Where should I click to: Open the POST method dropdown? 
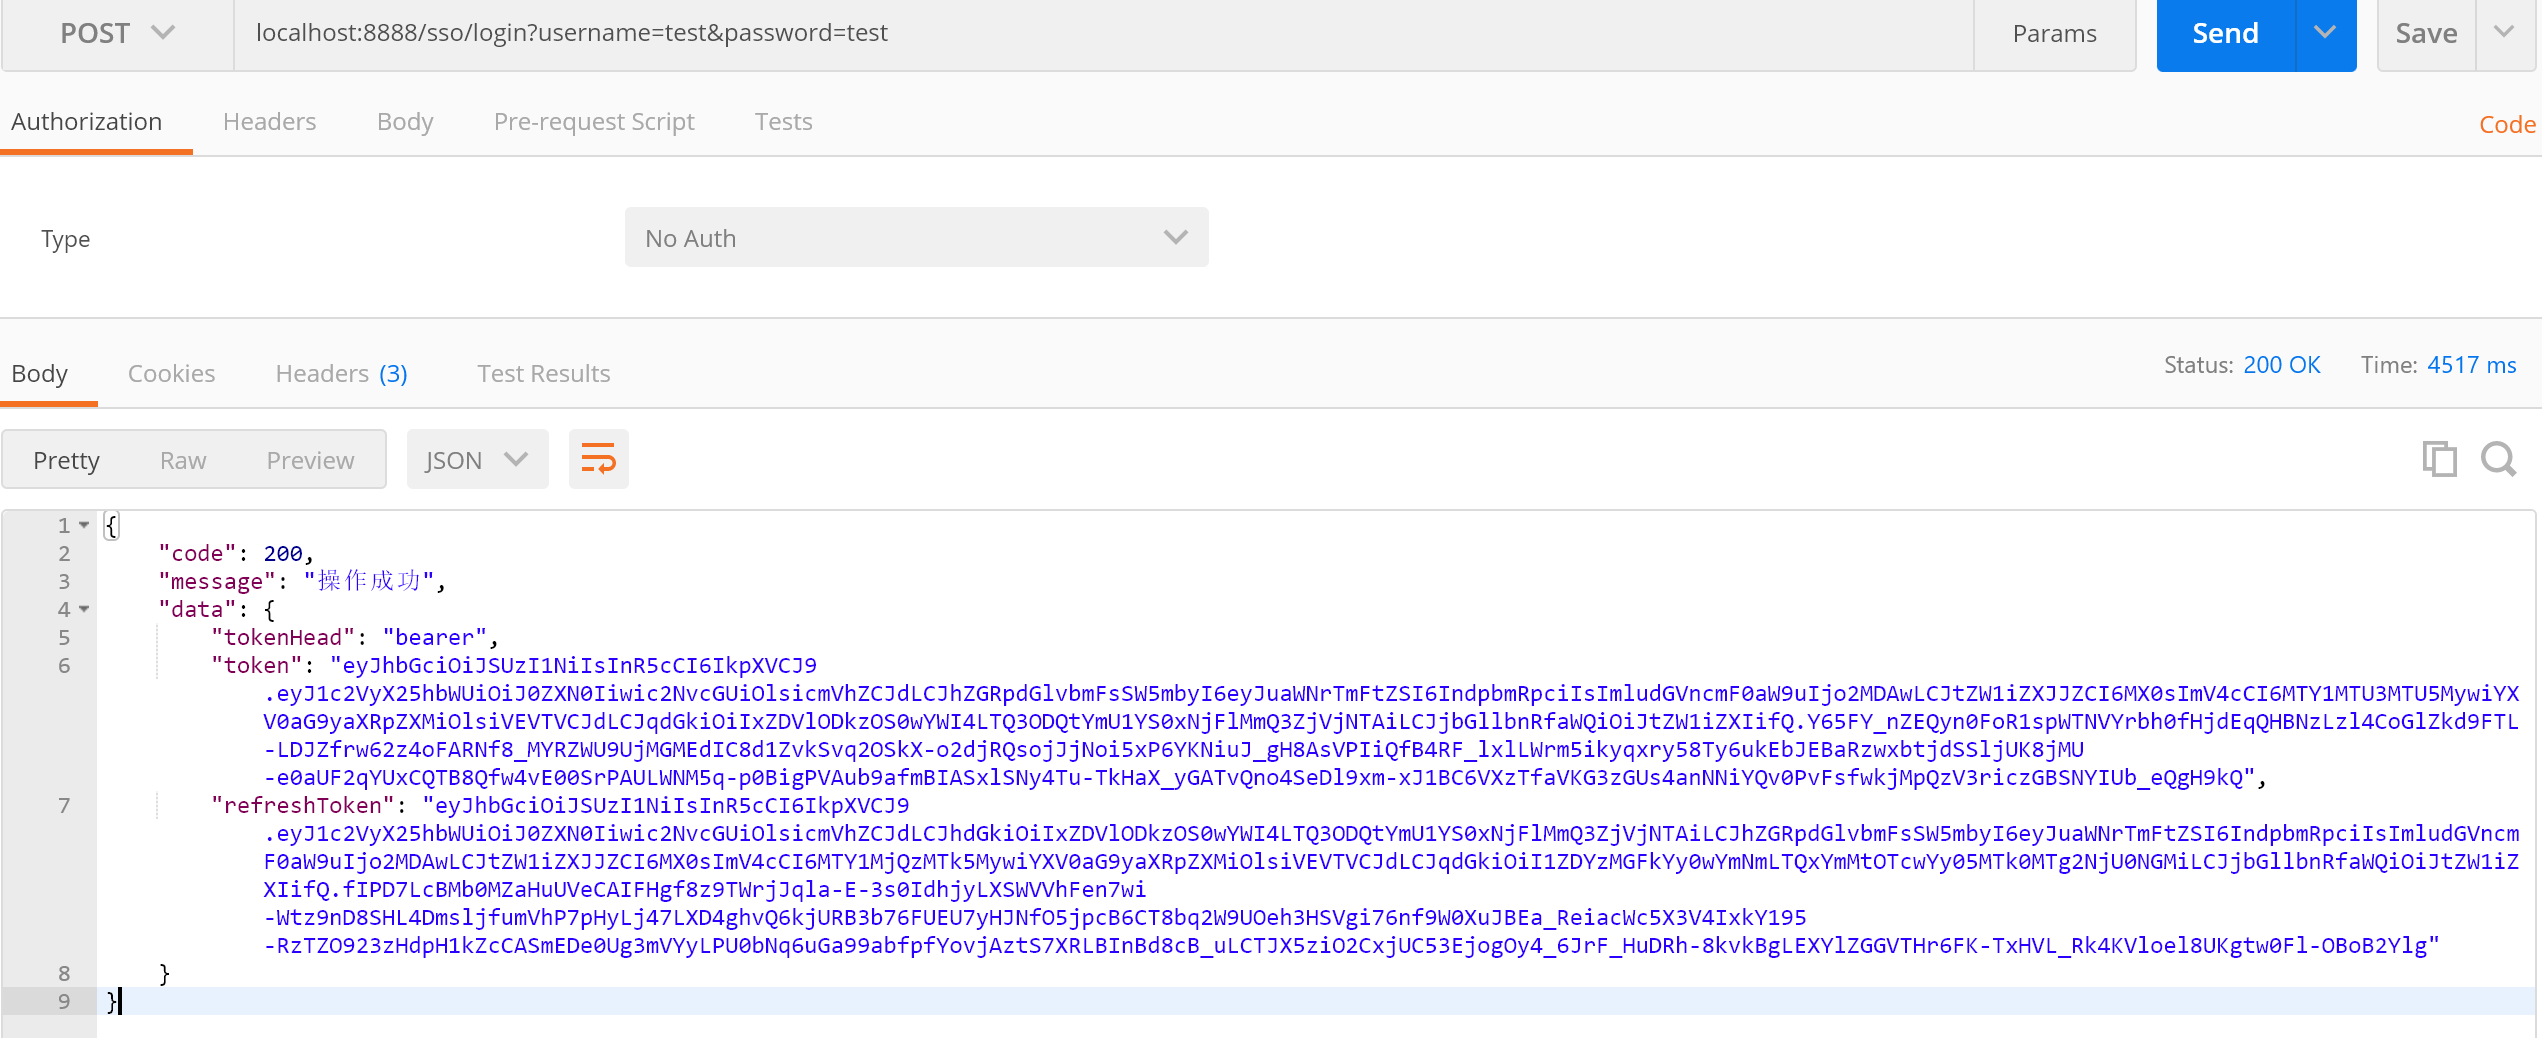pyautogui.click(x=117, y=34)
